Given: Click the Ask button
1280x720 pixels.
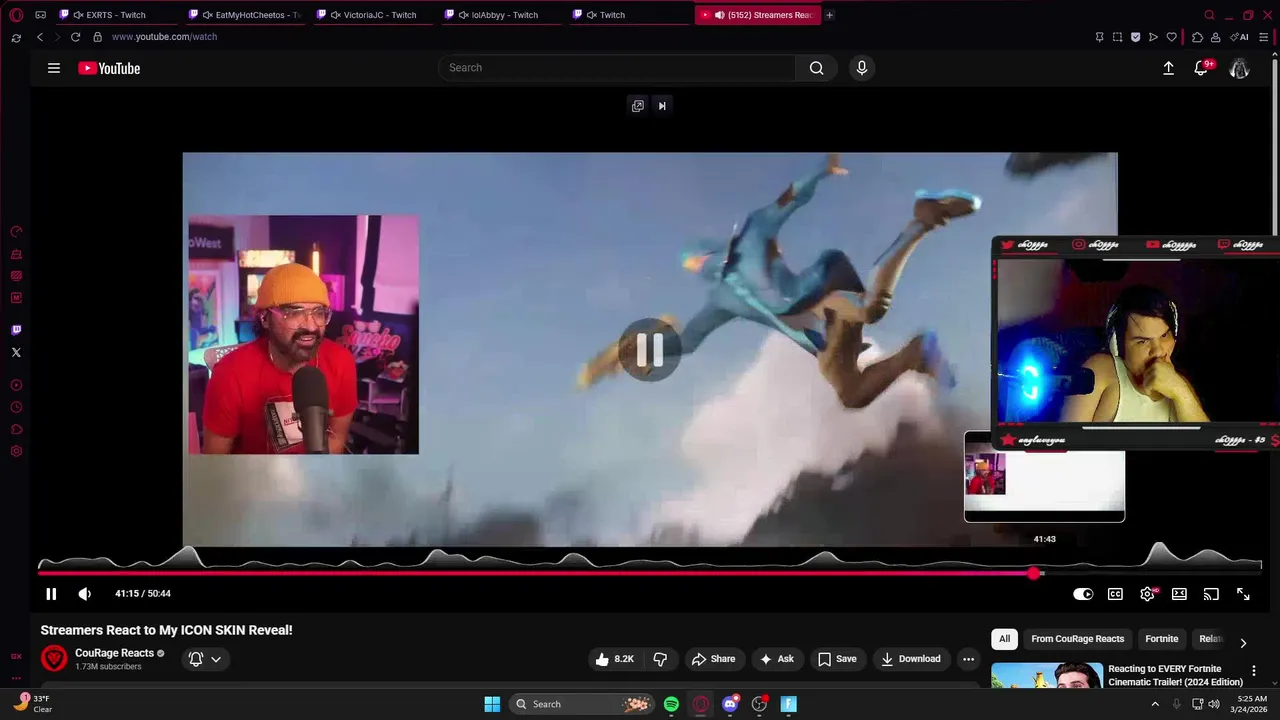Looking at the screenshot, I should point(777,659).
